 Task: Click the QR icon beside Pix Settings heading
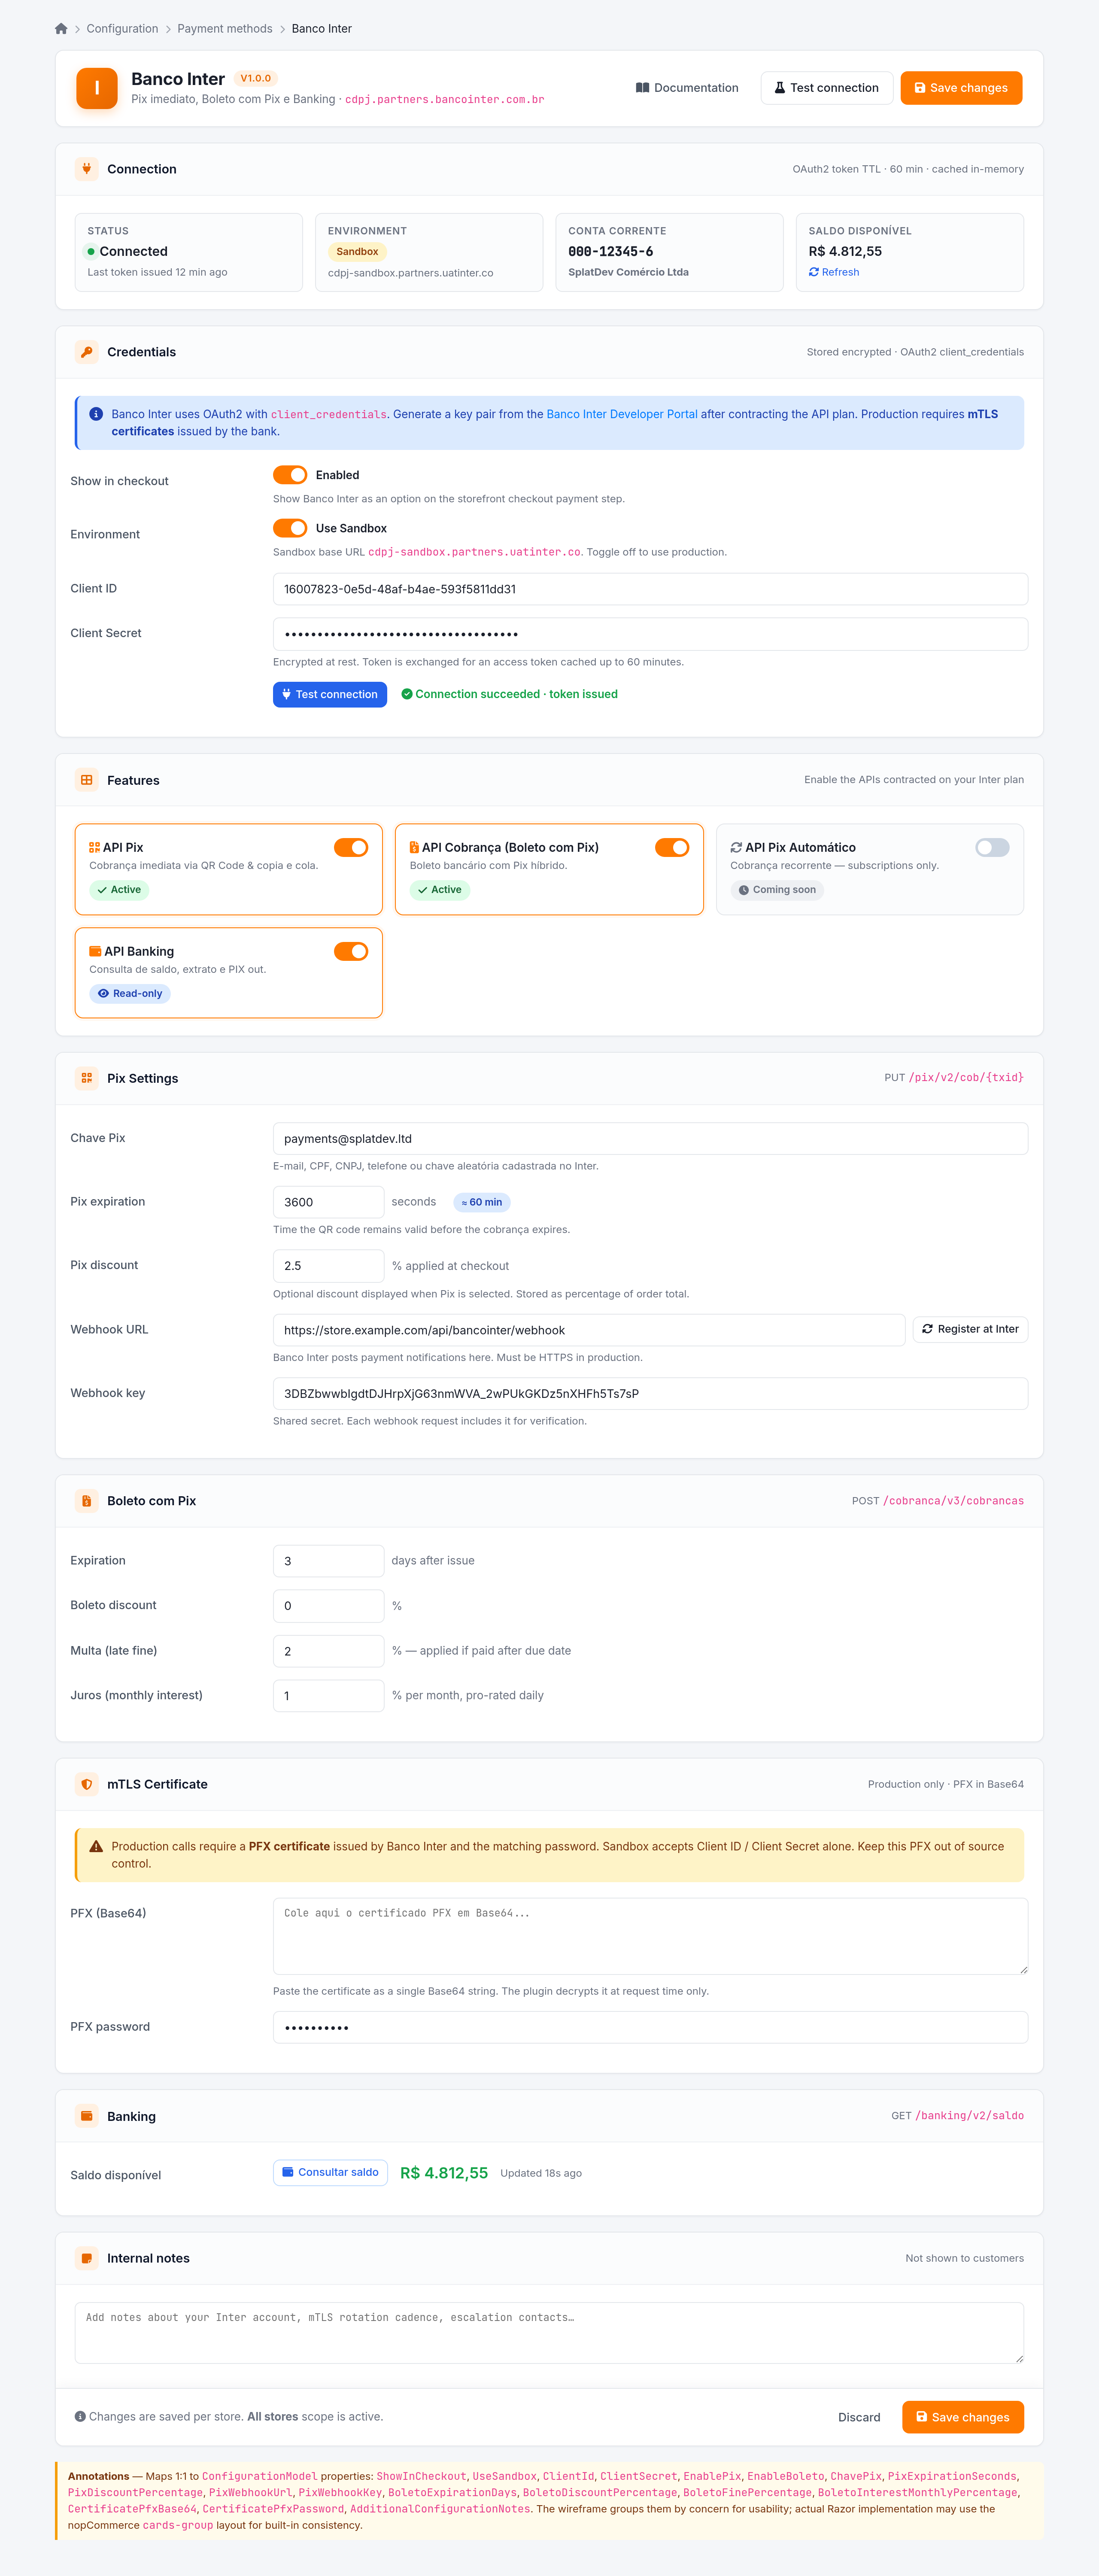pyautogui.click(x=87, y=1078)
